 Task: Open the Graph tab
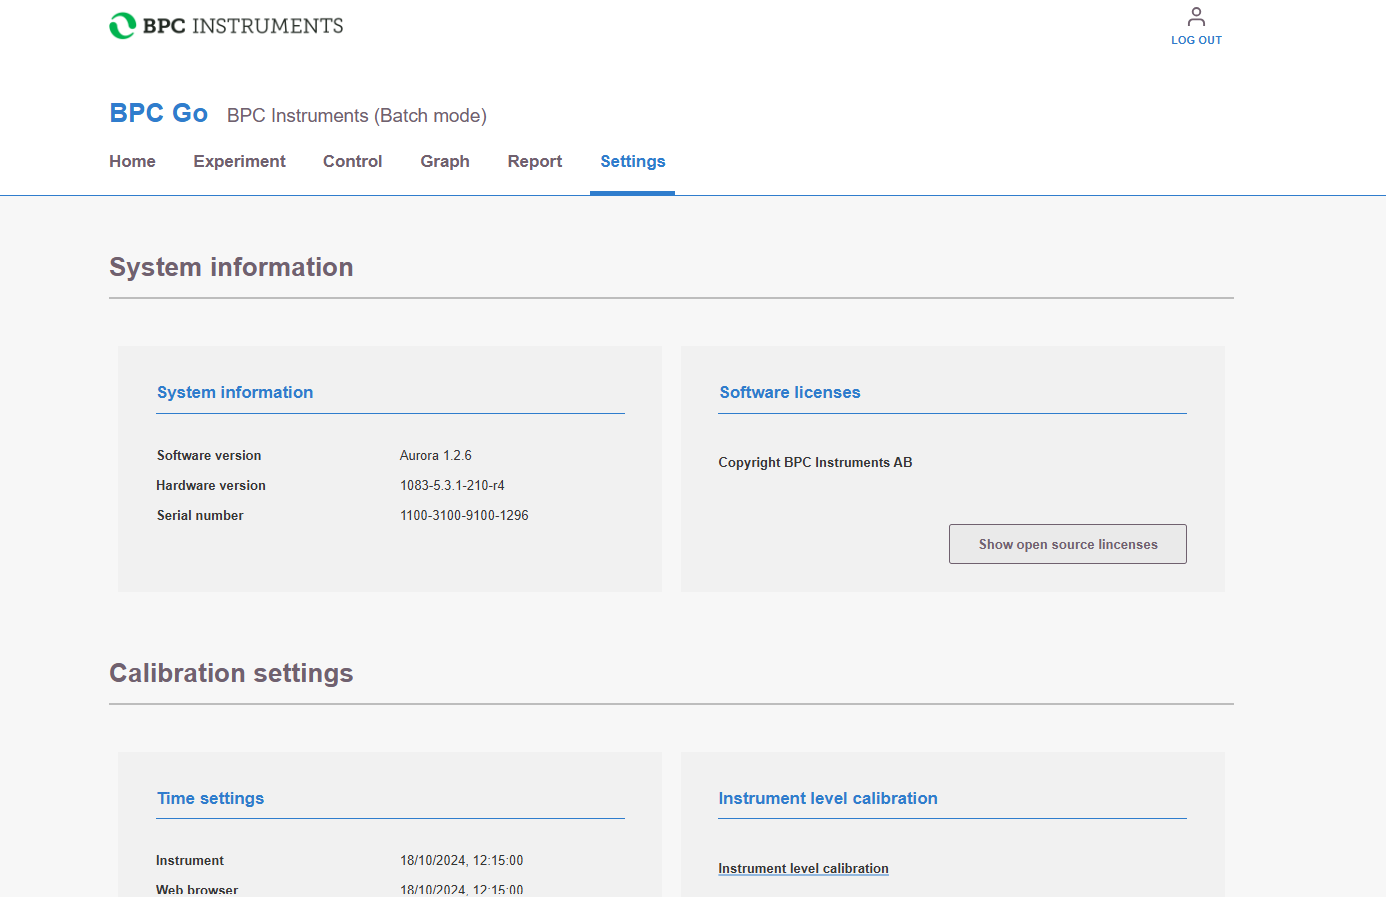[445, 161]
